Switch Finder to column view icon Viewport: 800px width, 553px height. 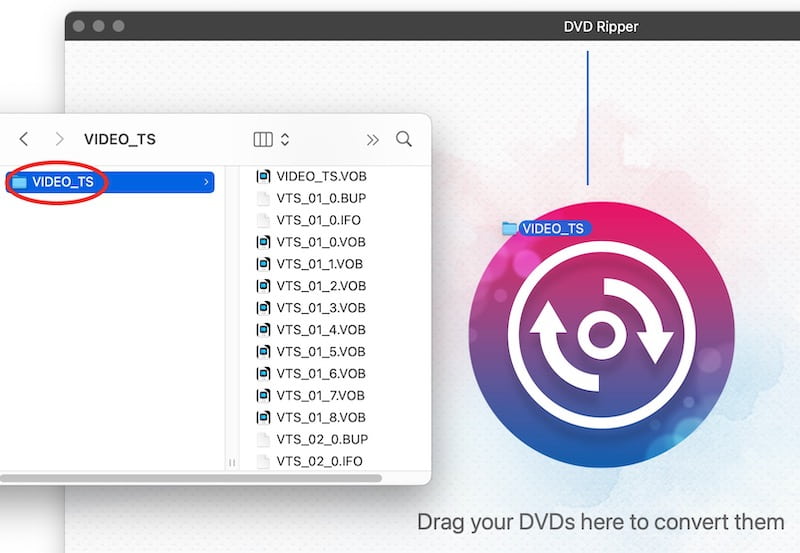tap(263, 139)
